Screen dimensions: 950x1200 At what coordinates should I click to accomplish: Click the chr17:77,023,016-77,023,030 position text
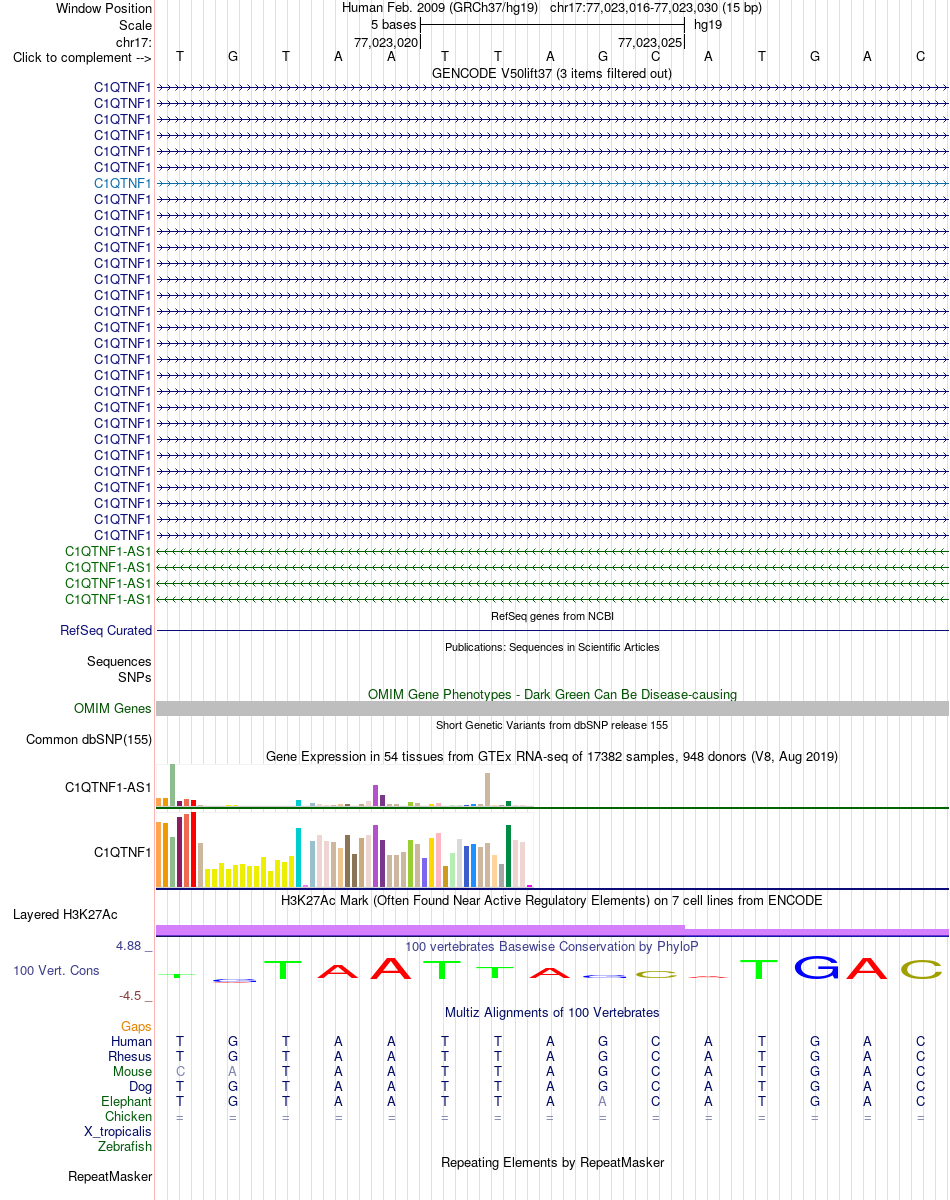(x=655, y=8)
